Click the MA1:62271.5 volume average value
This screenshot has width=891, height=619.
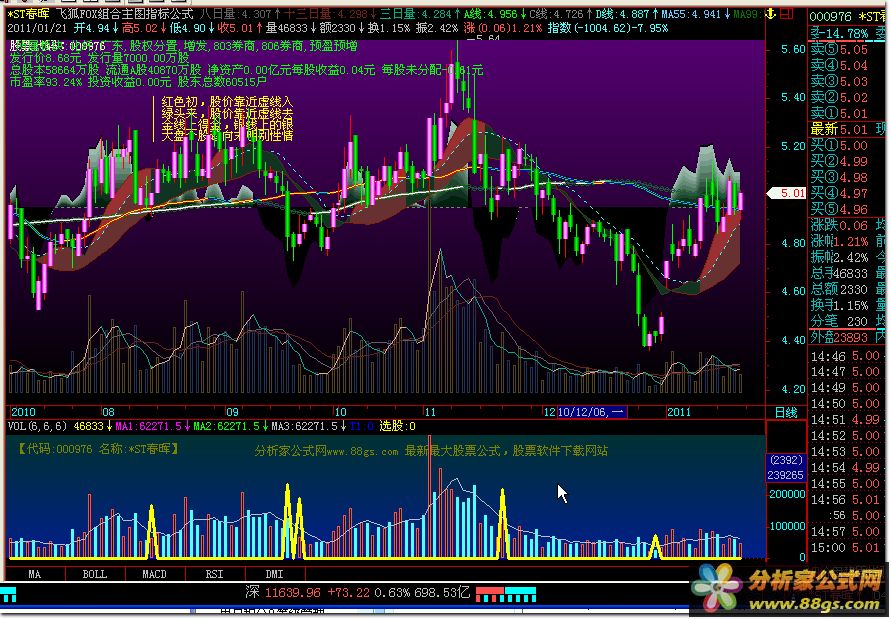click(148, 426)
